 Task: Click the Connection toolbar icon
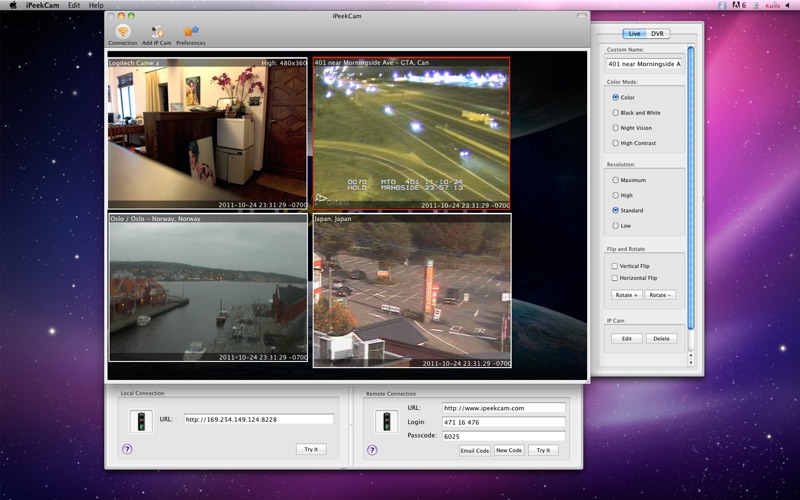pyautogui.click(x=122, y=32)
